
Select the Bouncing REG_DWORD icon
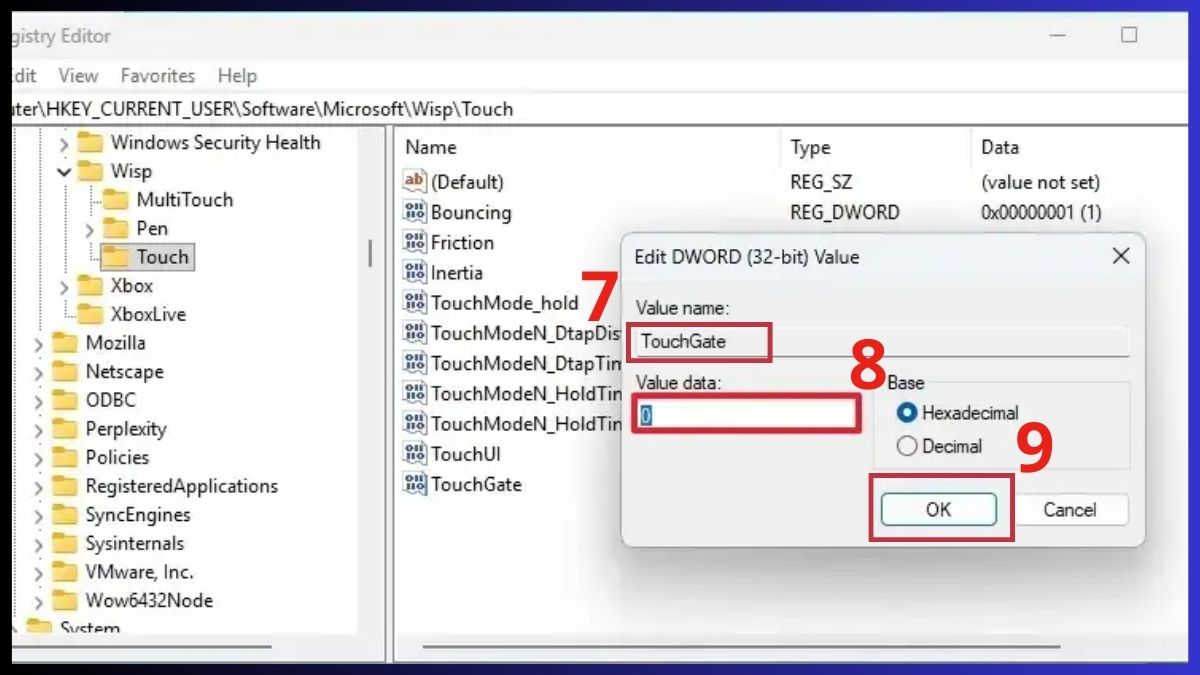click(x=415, y=212)
